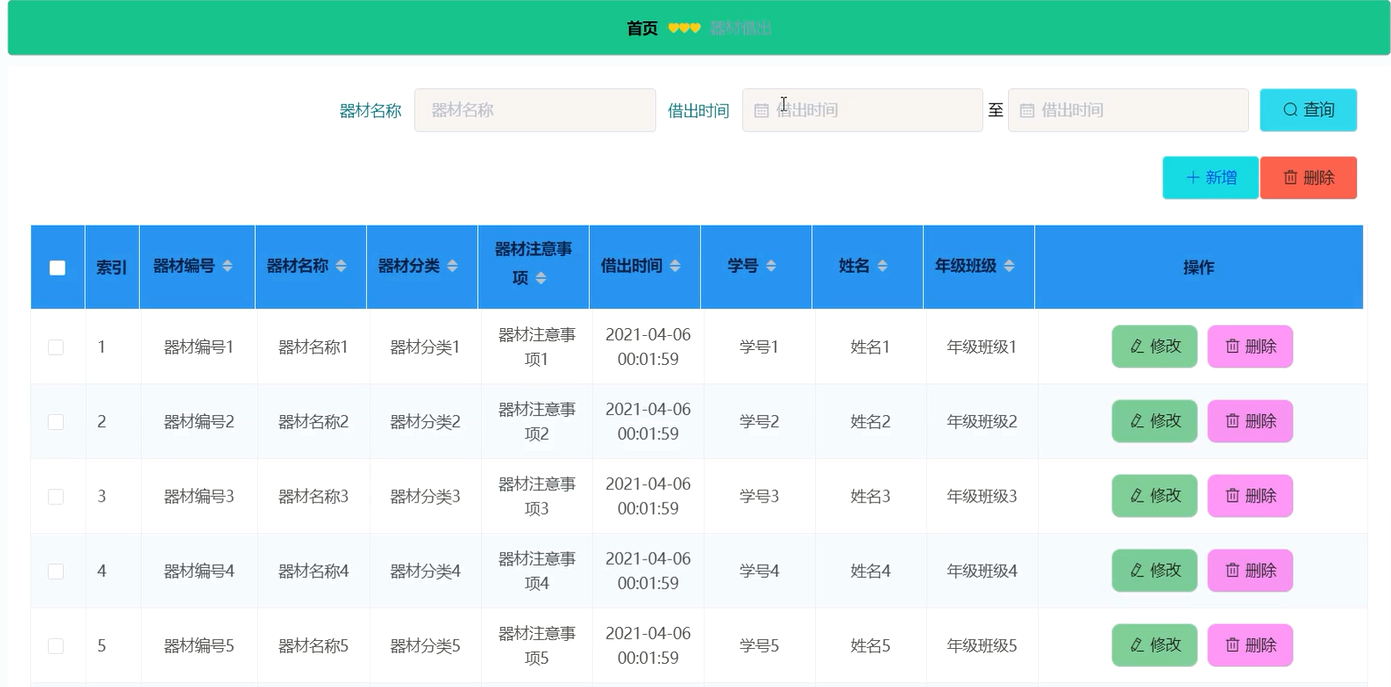Image resolution: width=1391 pixels, height=687 pixels.
Task: Delete row 1 with pink 删除 button
Action: pyautogui.click(x=1250, y=347)
